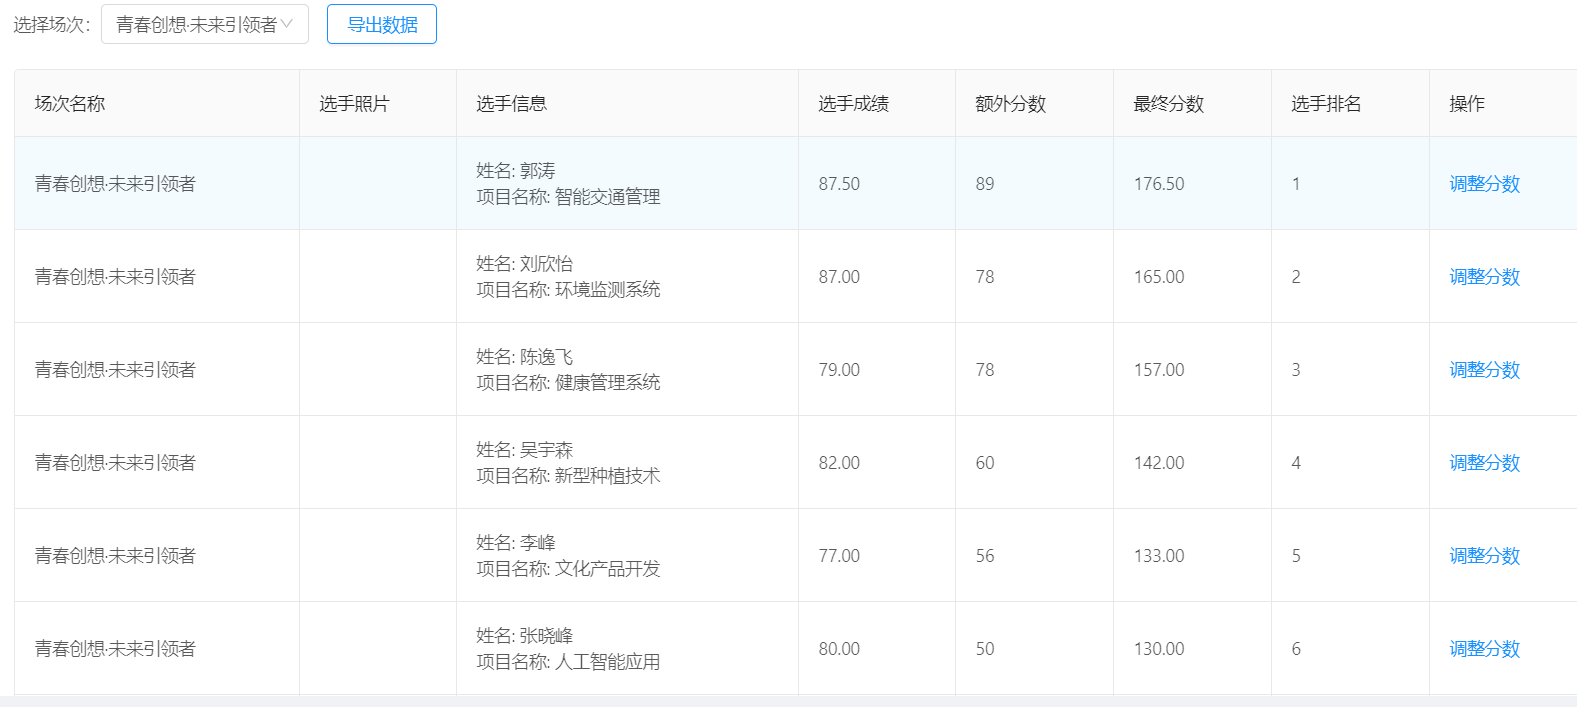Image resolution: width=1577 pixels, height=707 pixels.
Task: Click the 导出数据 button
Action: point(382,24)
